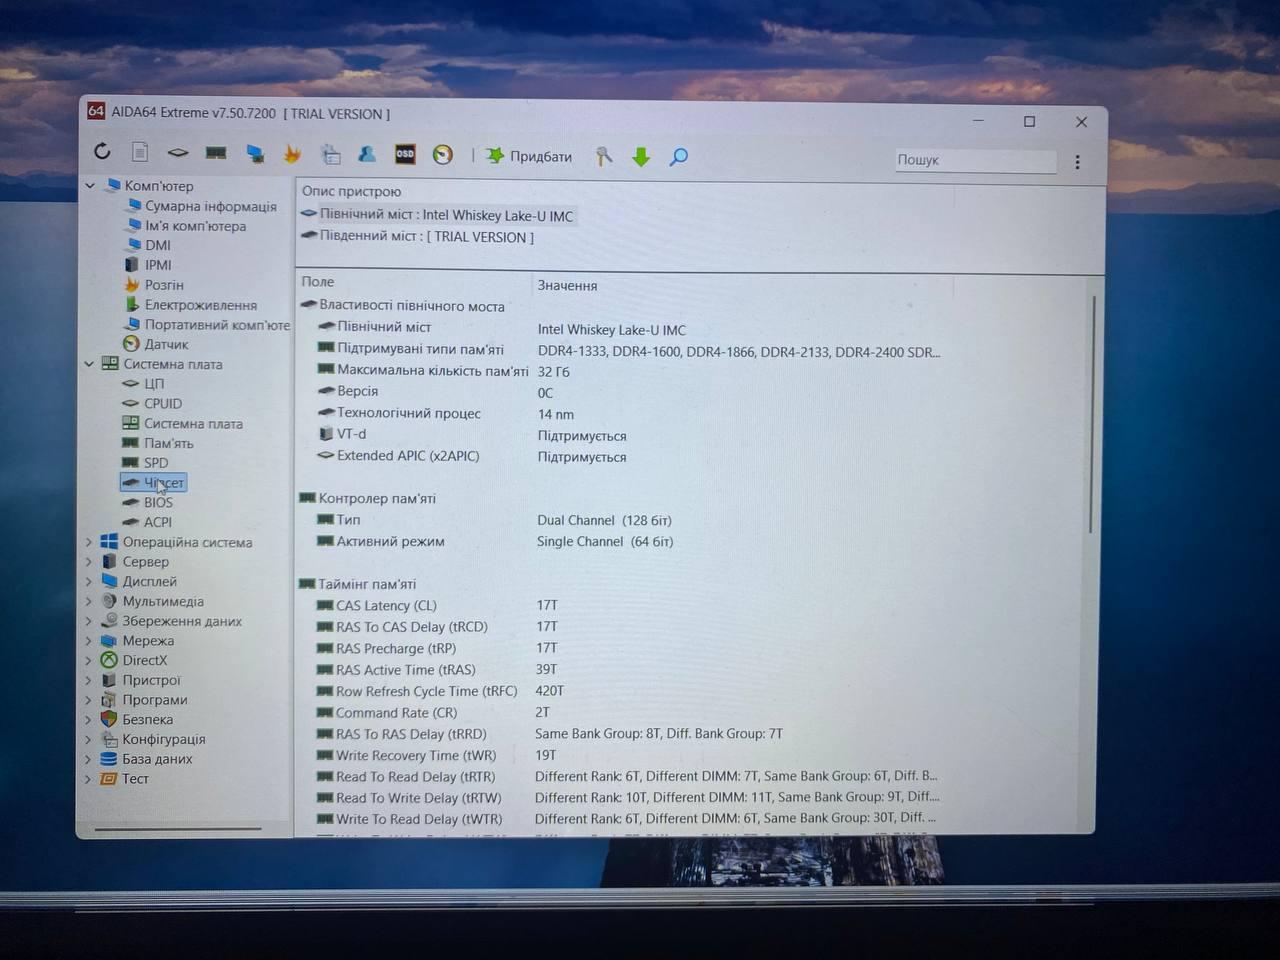Screen dimensions: 1280x960
Task: Open Електроживлення in the tree
Action: pos(200,305)
